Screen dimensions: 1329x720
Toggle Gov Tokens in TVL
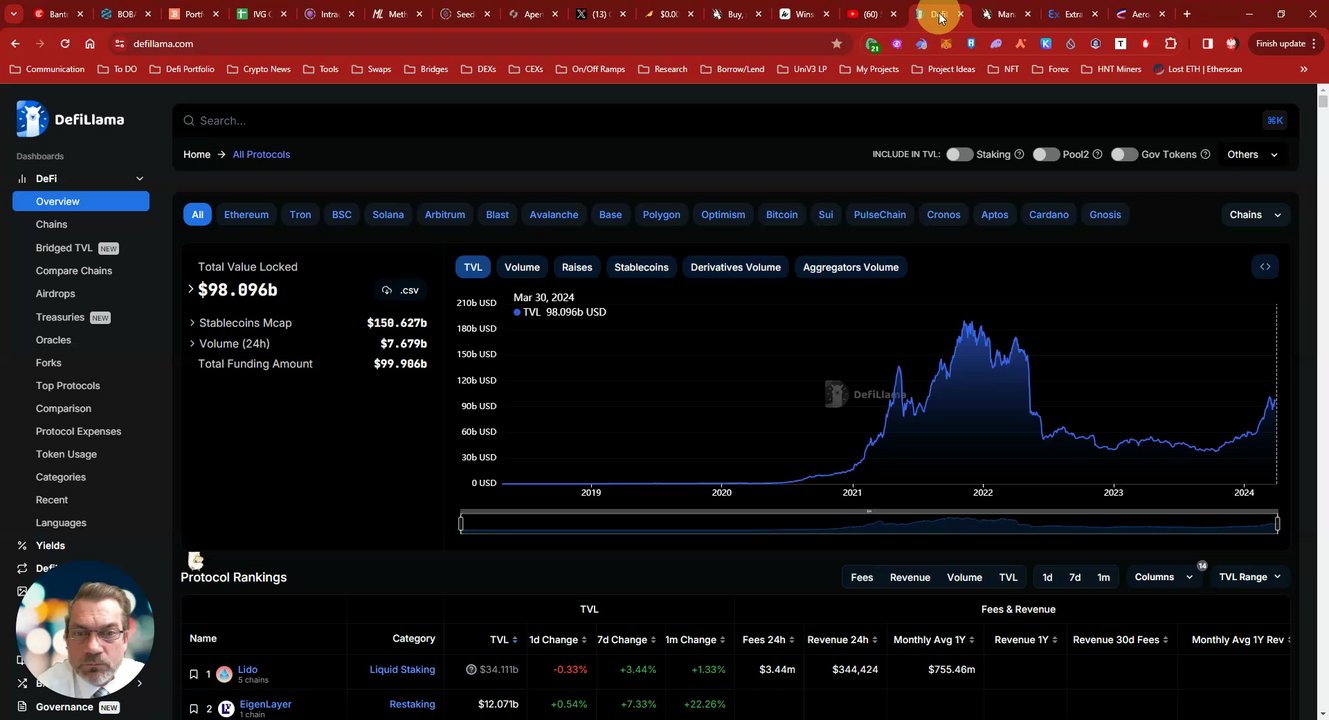[1124, 155]
